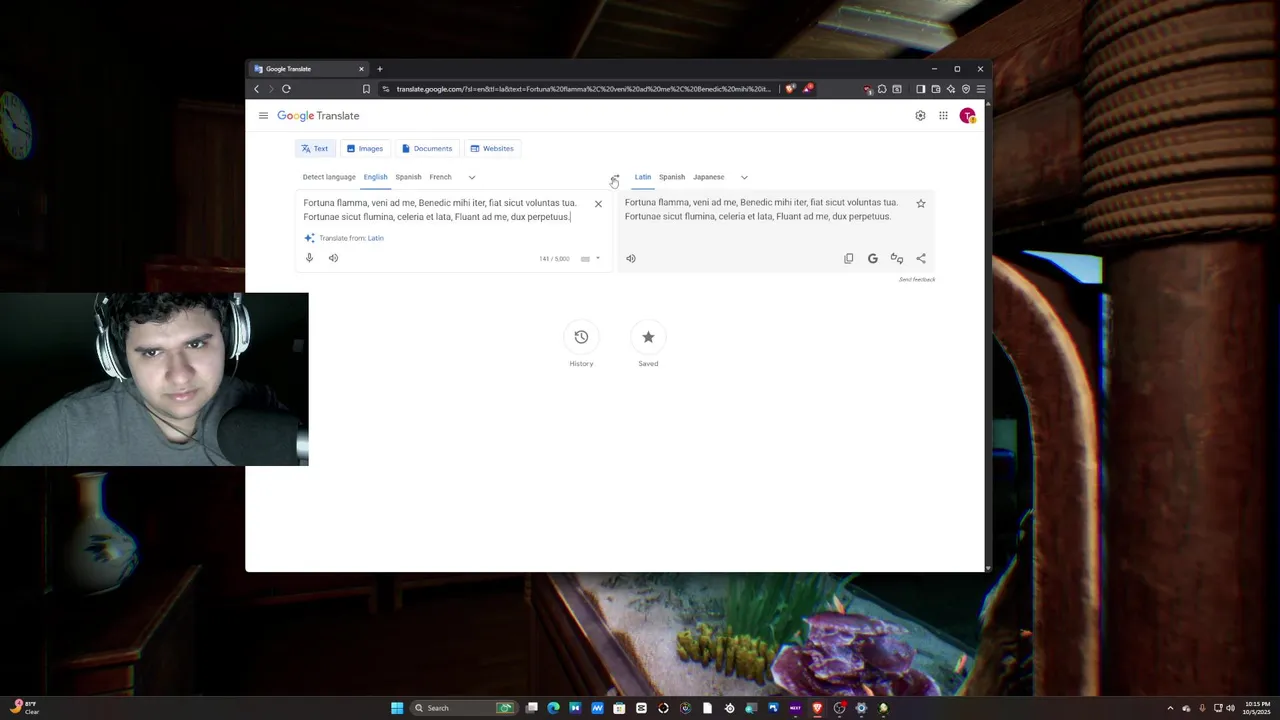Swap source and target languages

614,178
